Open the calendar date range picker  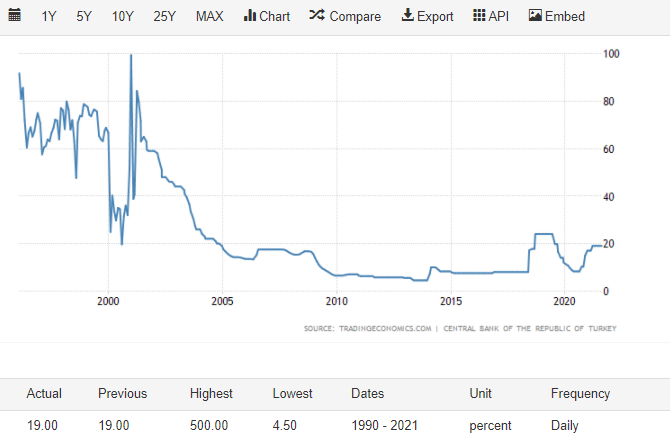coord(15,16)
